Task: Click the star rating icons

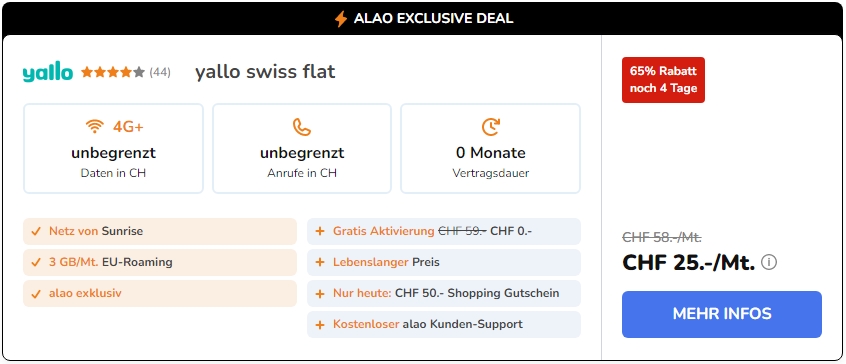Action: coord(113,72)
